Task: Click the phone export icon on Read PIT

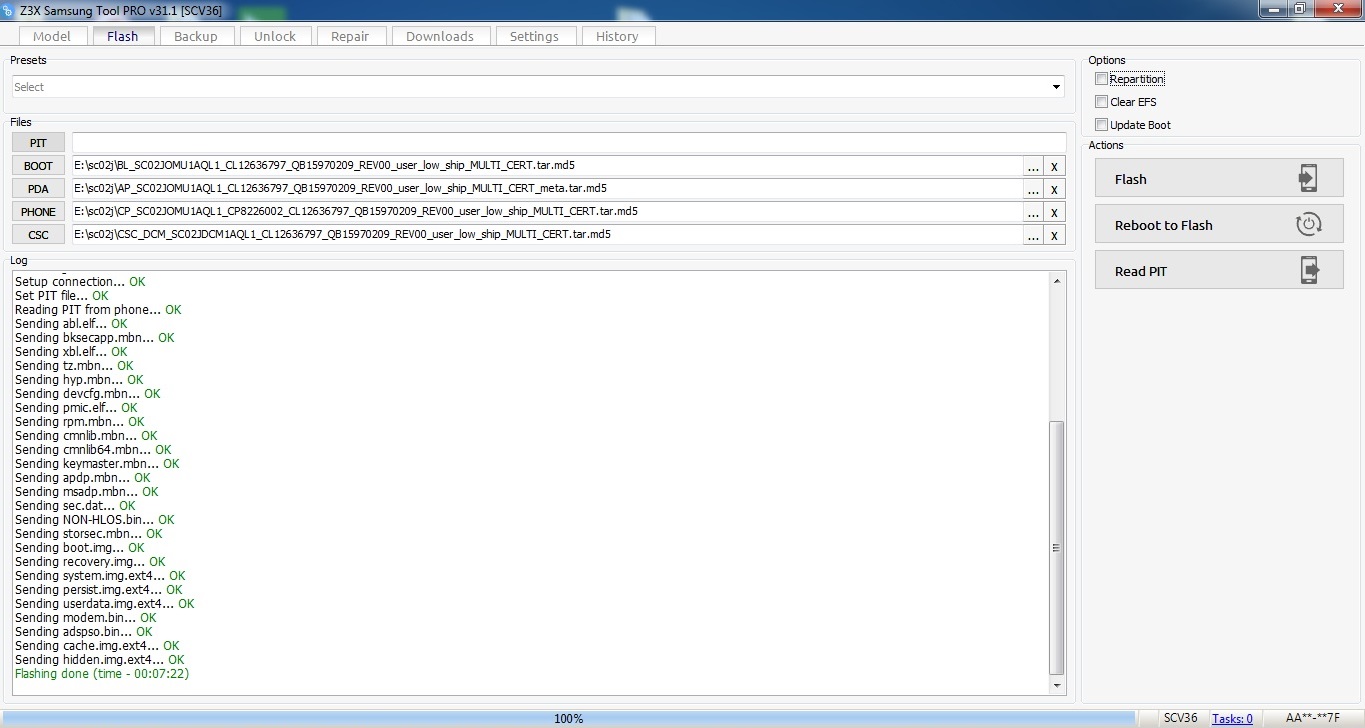Action: point(1308,271)
